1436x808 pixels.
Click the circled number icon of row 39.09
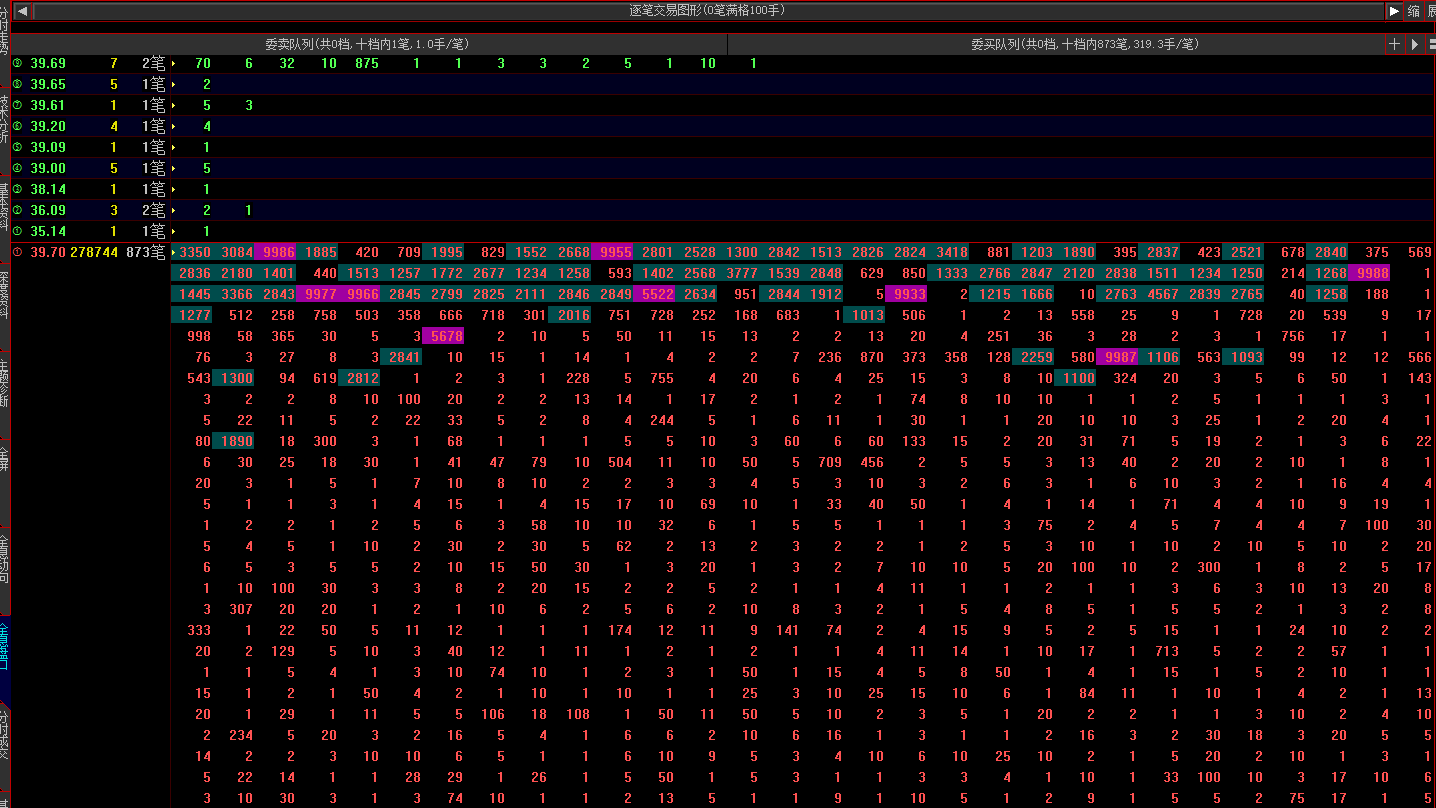pos(17,147)
